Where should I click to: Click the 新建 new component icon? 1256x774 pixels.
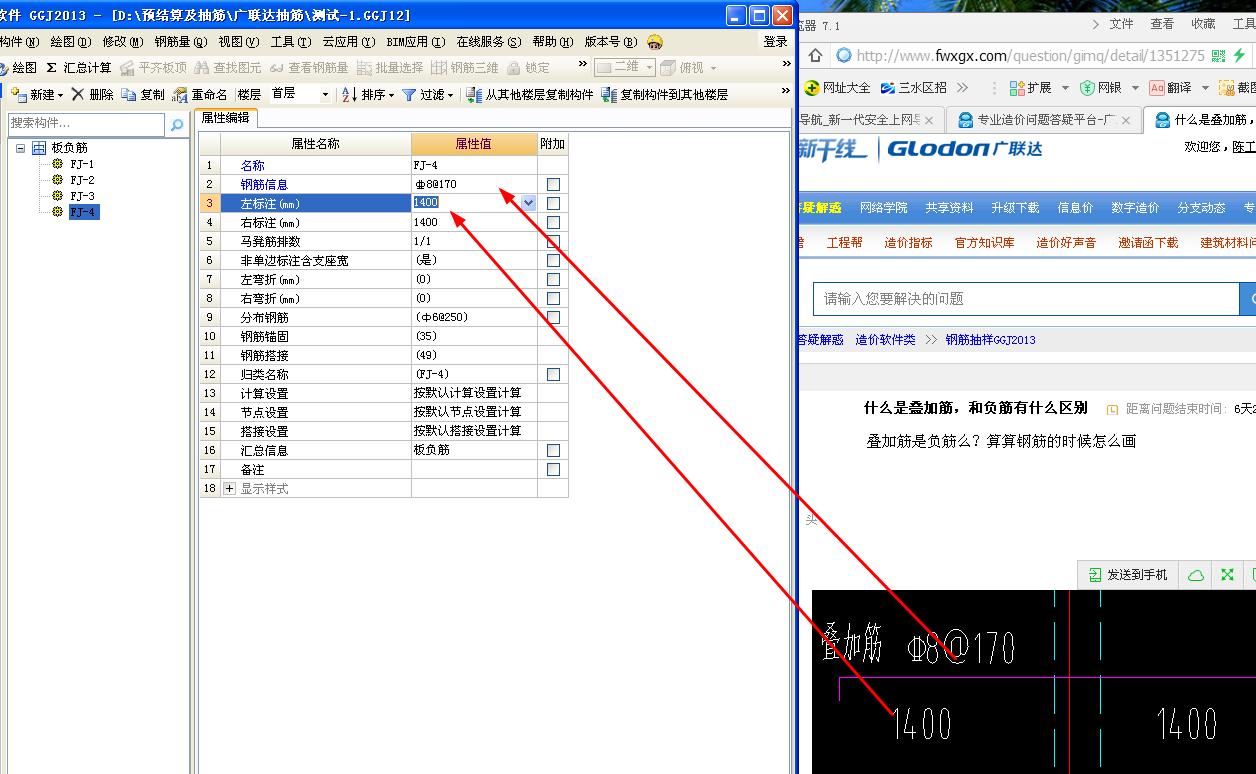point(18,95)
